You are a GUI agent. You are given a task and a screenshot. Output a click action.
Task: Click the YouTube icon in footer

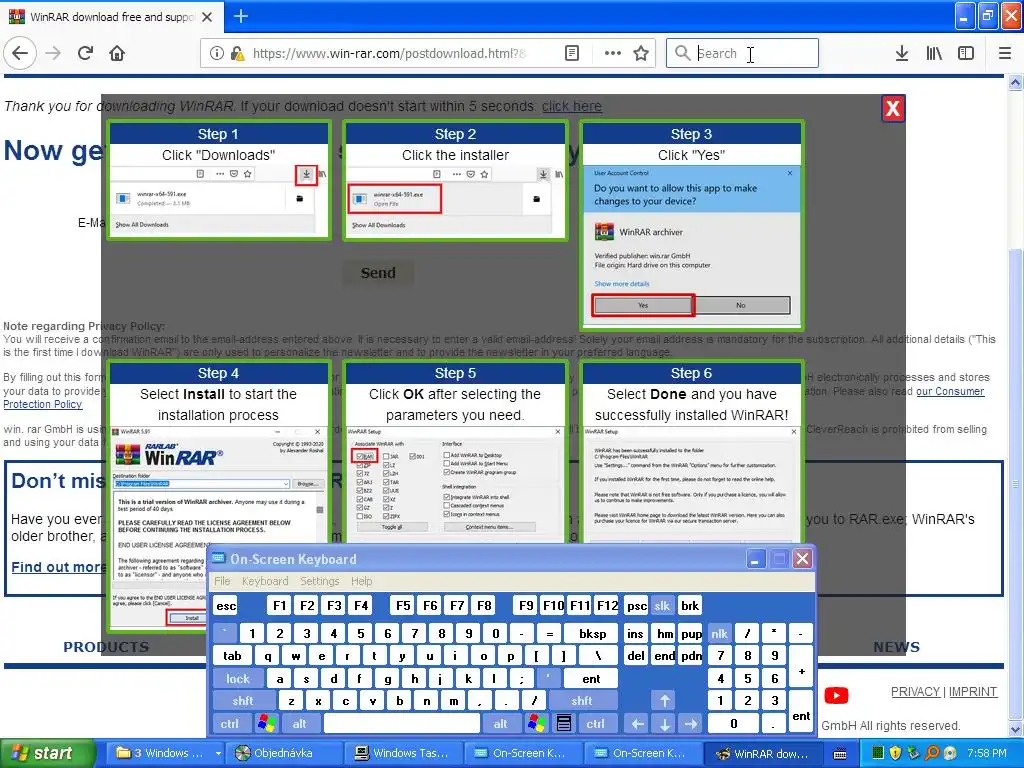[x=836, y=696]
